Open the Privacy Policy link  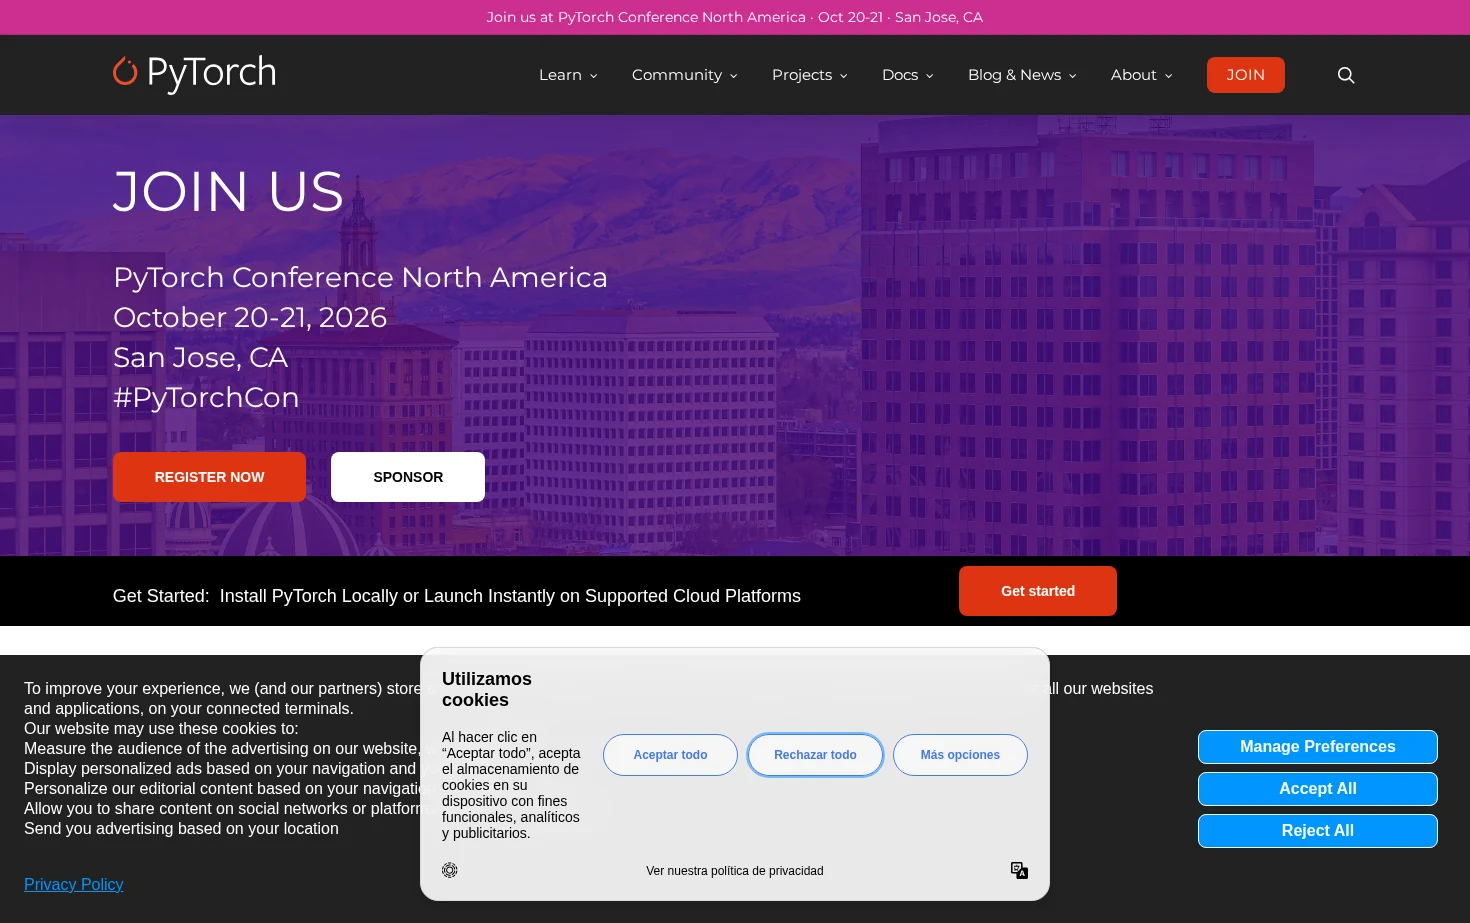[74, 884]
